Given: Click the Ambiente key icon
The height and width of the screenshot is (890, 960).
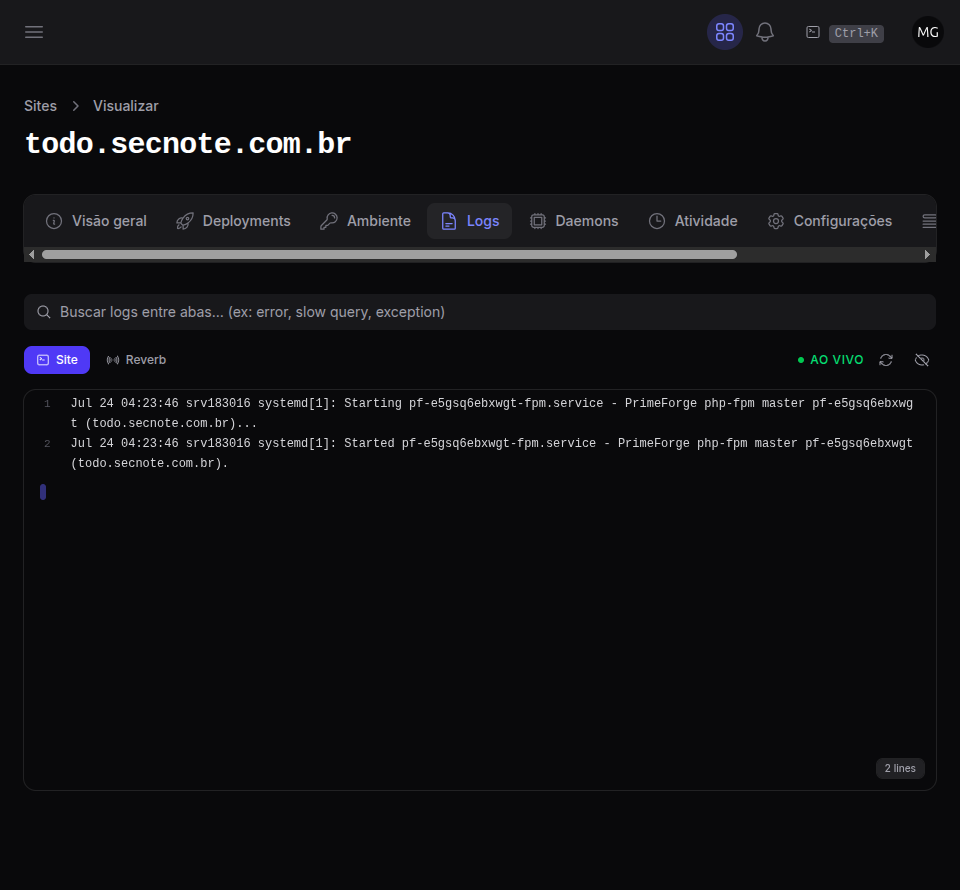Looking at the screenshot, I should pos(329,221).
